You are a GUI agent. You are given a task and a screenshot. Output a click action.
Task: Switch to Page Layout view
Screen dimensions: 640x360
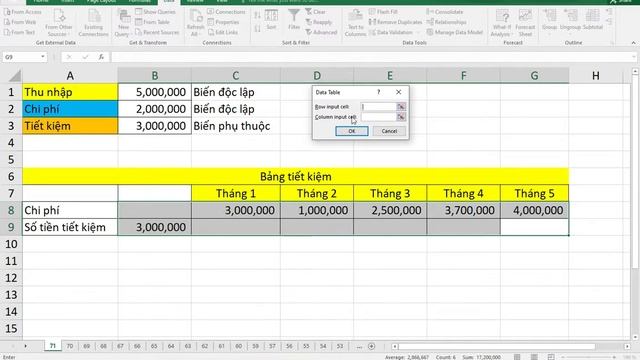tap(534, 357)
